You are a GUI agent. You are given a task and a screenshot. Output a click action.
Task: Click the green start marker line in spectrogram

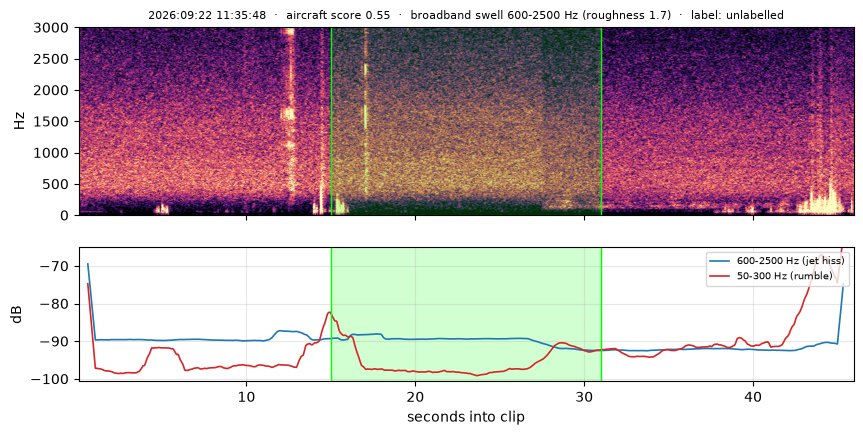[331, 121]
